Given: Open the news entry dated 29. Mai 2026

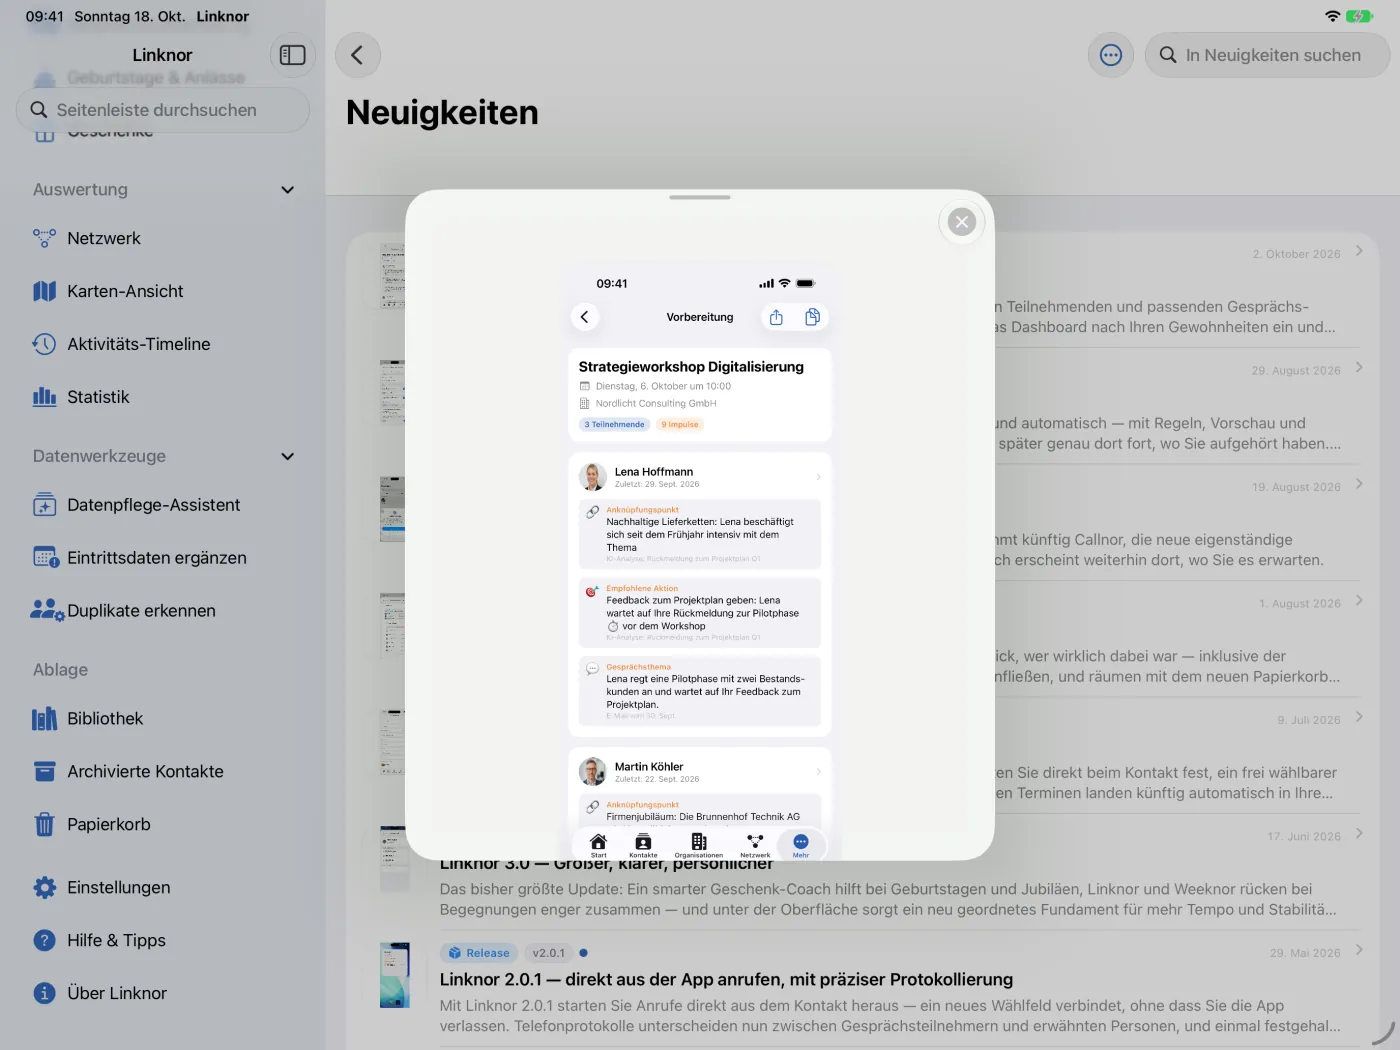Looking at the screenshot, I should click(x=862, y=990).
